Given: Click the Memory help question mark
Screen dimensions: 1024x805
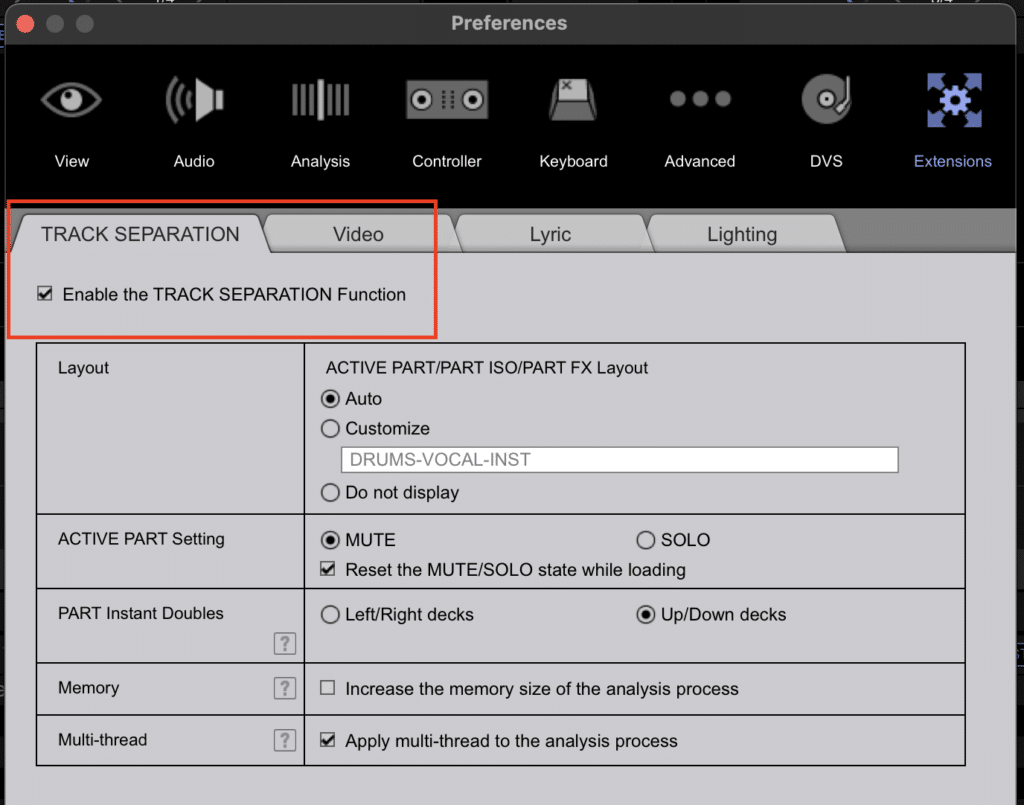Looking at the screenshot, I should coord(285,688).
